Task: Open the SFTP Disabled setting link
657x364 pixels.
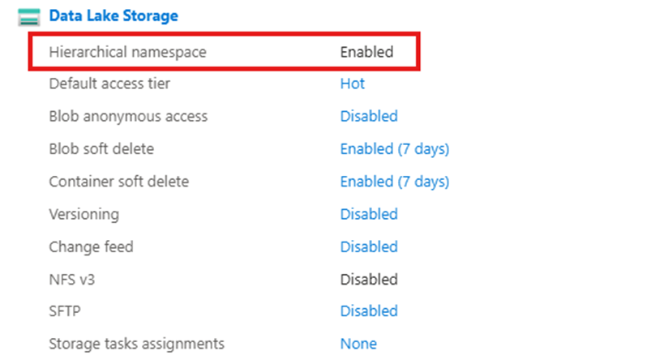Action: [x=369, y=311]
